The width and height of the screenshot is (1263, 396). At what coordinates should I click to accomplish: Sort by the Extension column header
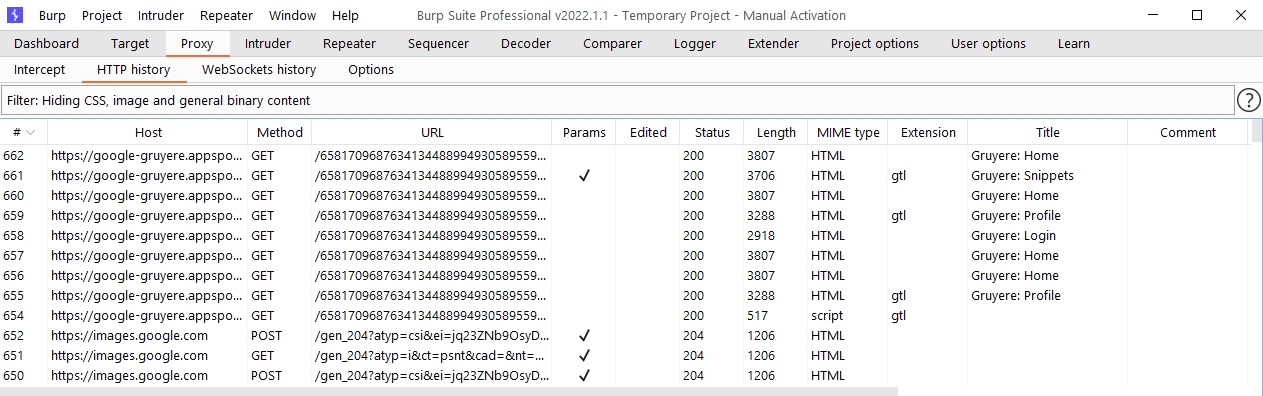tap(928, 132)
